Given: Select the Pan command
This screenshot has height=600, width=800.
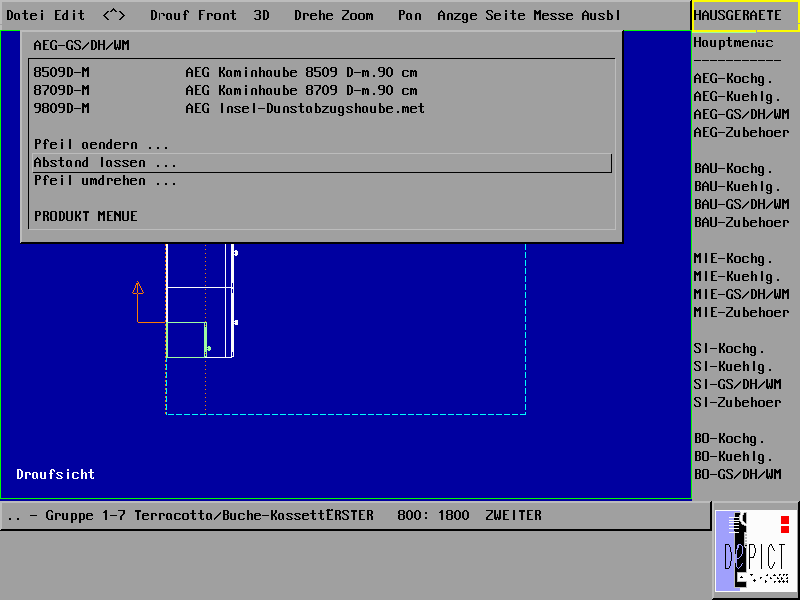Looking at the screenshot, I should (410, 15).
